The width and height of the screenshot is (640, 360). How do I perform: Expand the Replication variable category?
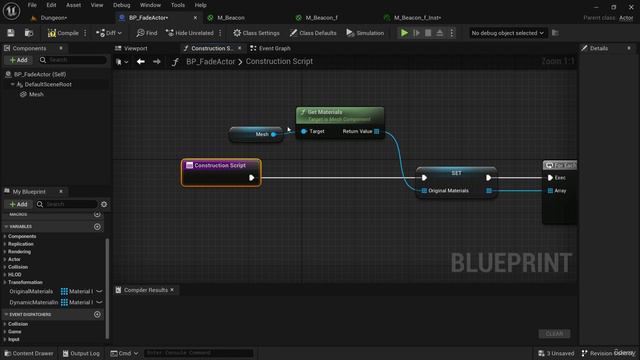[5, 244]
